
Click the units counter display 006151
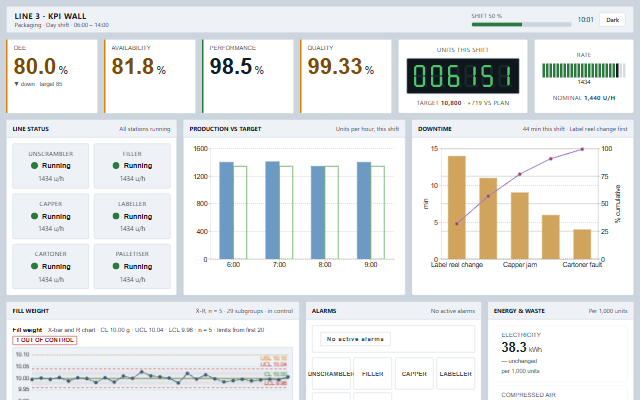[x=463, y=76]
